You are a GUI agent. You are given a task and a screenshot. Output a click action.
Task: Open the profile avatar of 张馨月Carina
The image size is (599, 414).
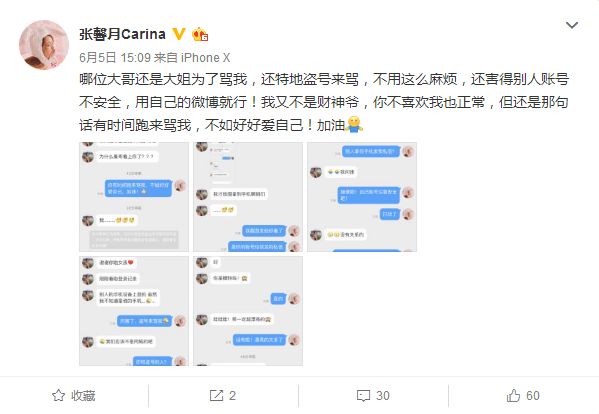coord(44,45)
